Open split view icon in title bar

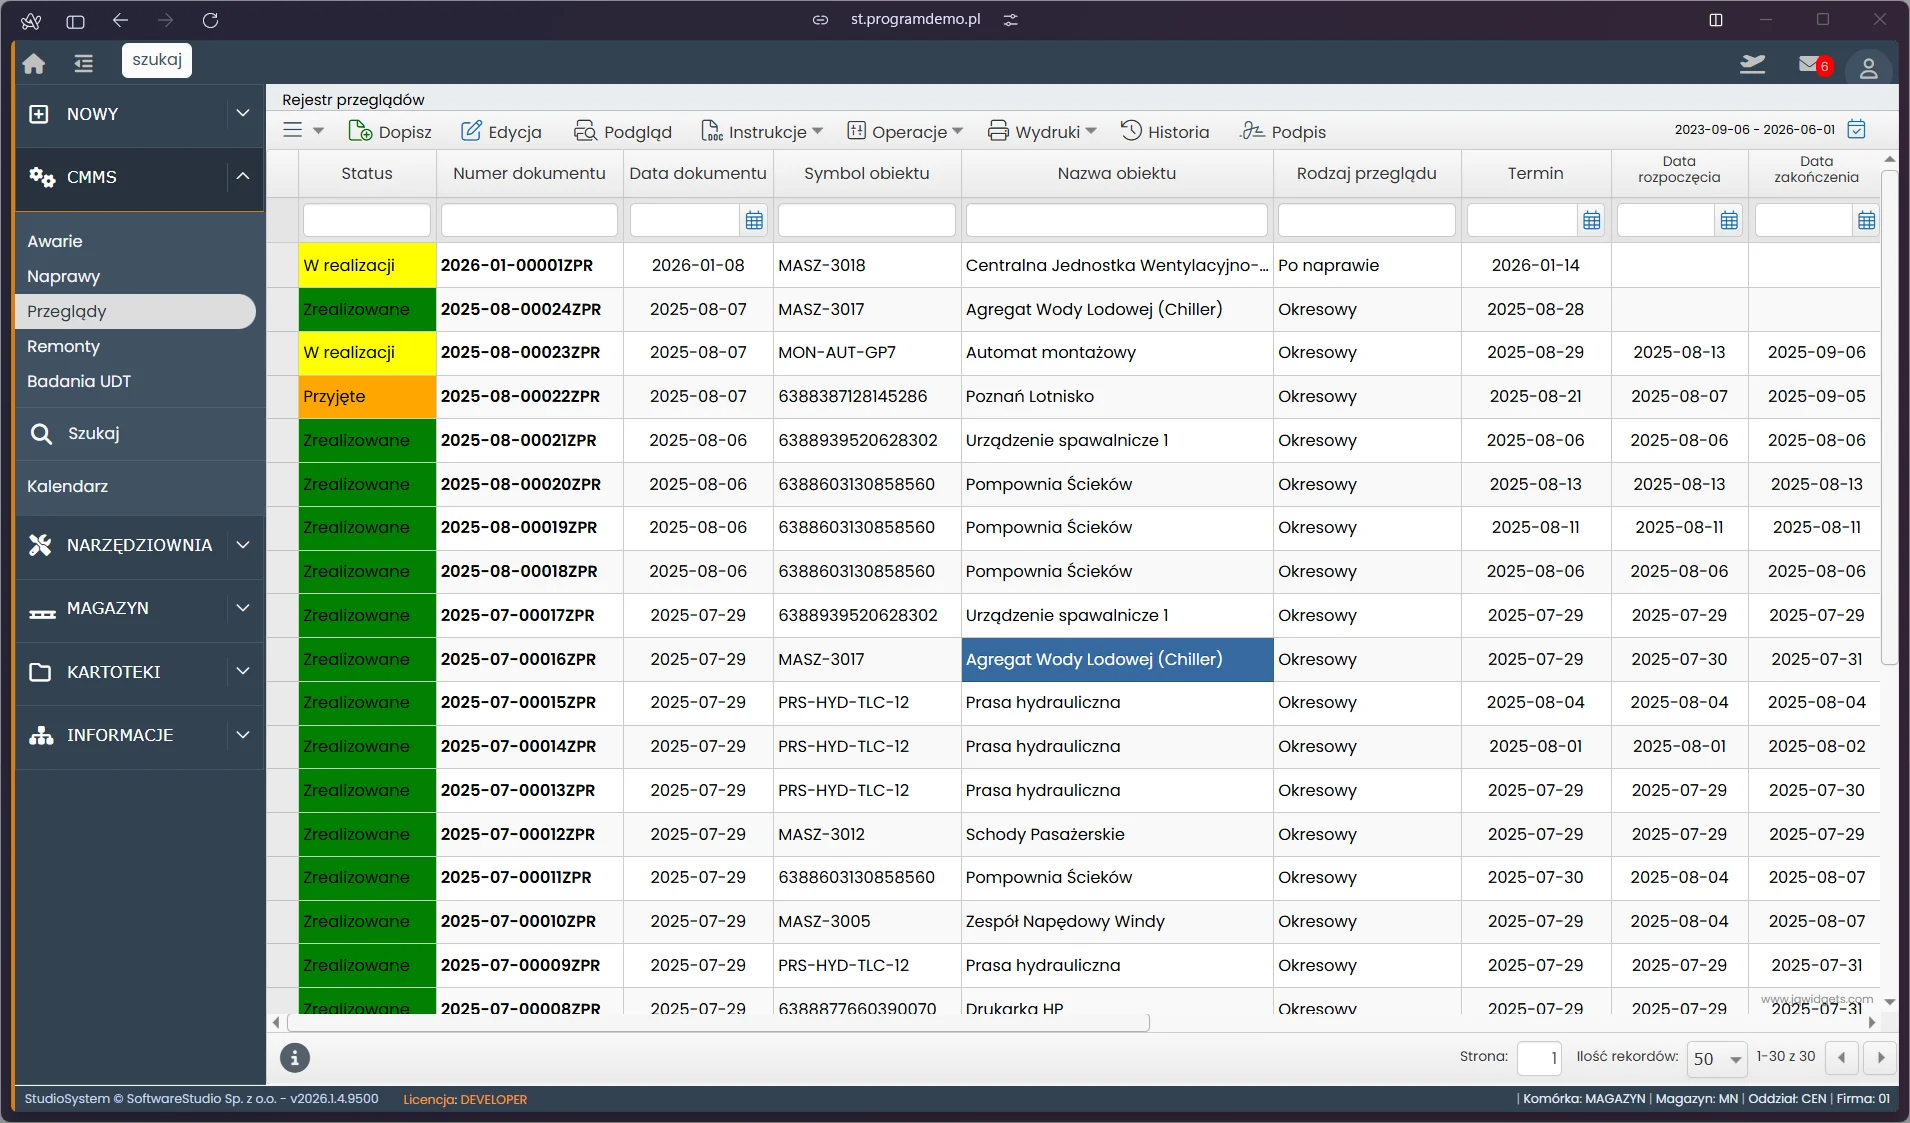click(1716, 20)
